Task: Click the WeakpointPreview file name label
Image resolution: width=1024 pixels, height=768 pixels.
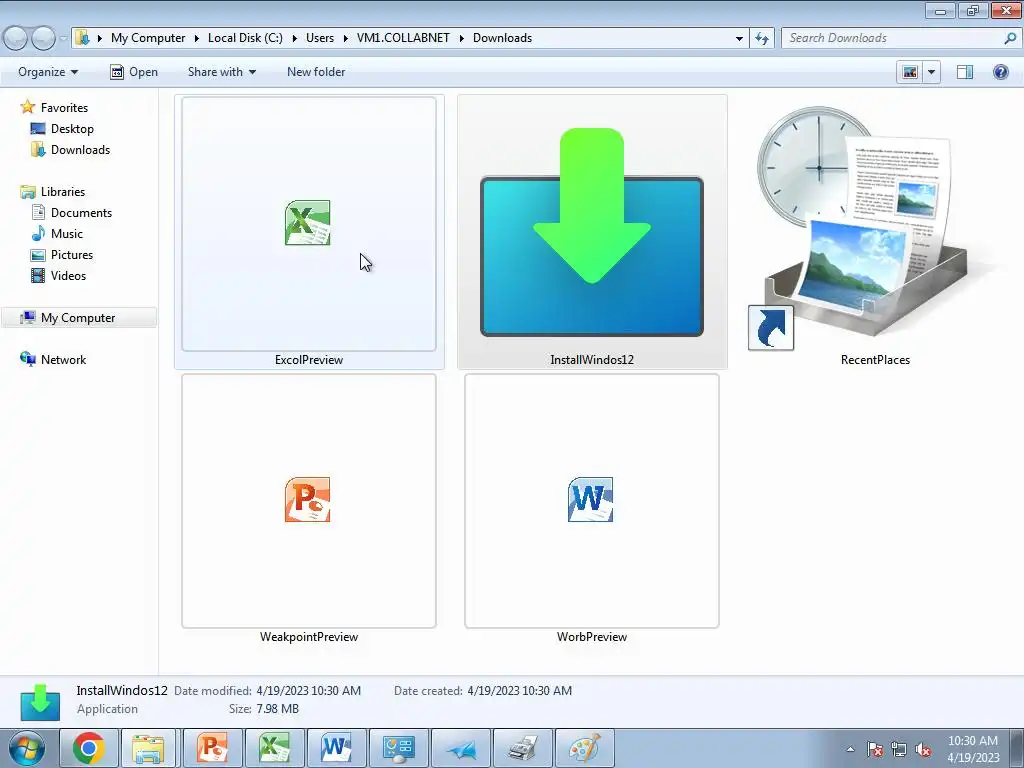Action: (x=309, y=637)
